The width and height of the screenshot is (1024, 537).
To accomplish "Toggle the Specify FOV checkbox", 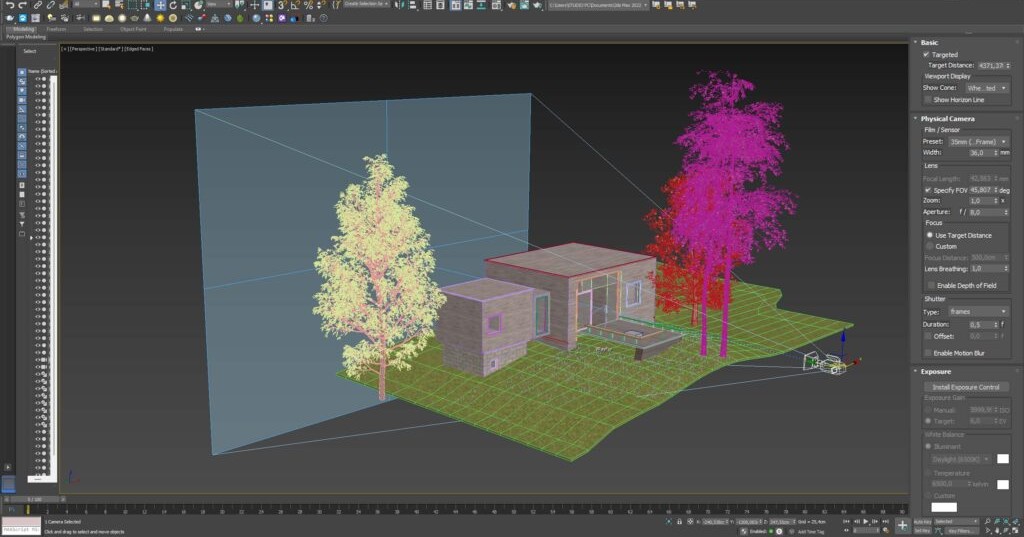I will (927, 190).
